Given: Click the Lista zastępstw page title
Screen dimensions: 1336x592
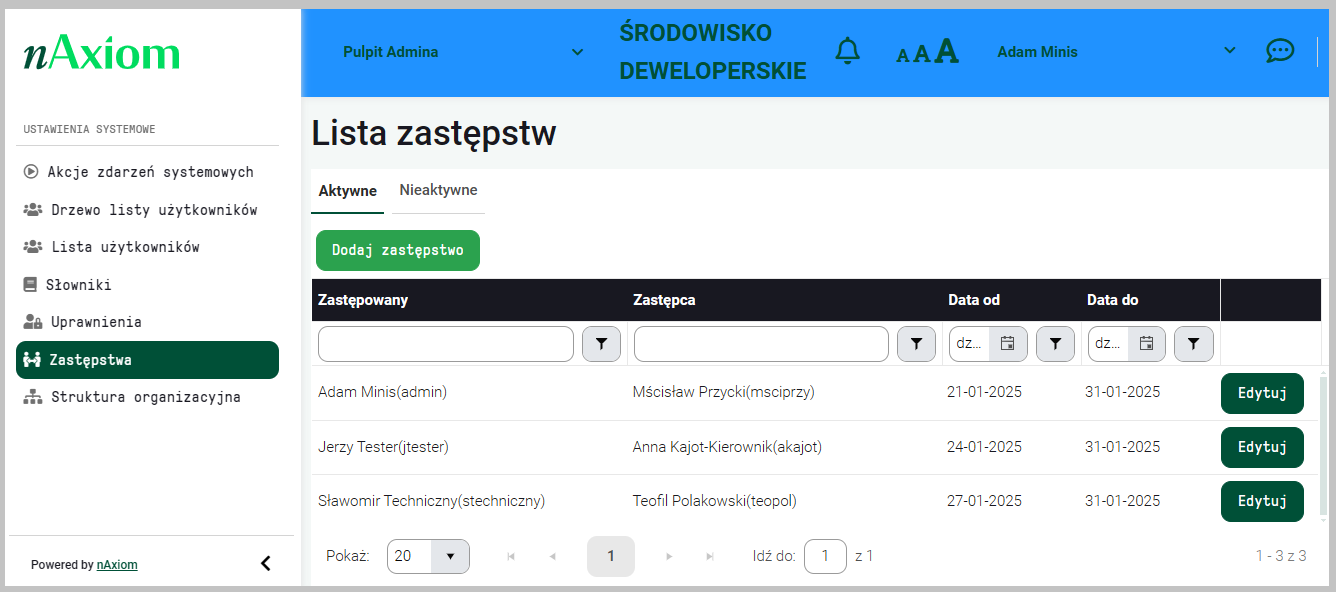Looking at the screenshot, I should click(434, 134).
